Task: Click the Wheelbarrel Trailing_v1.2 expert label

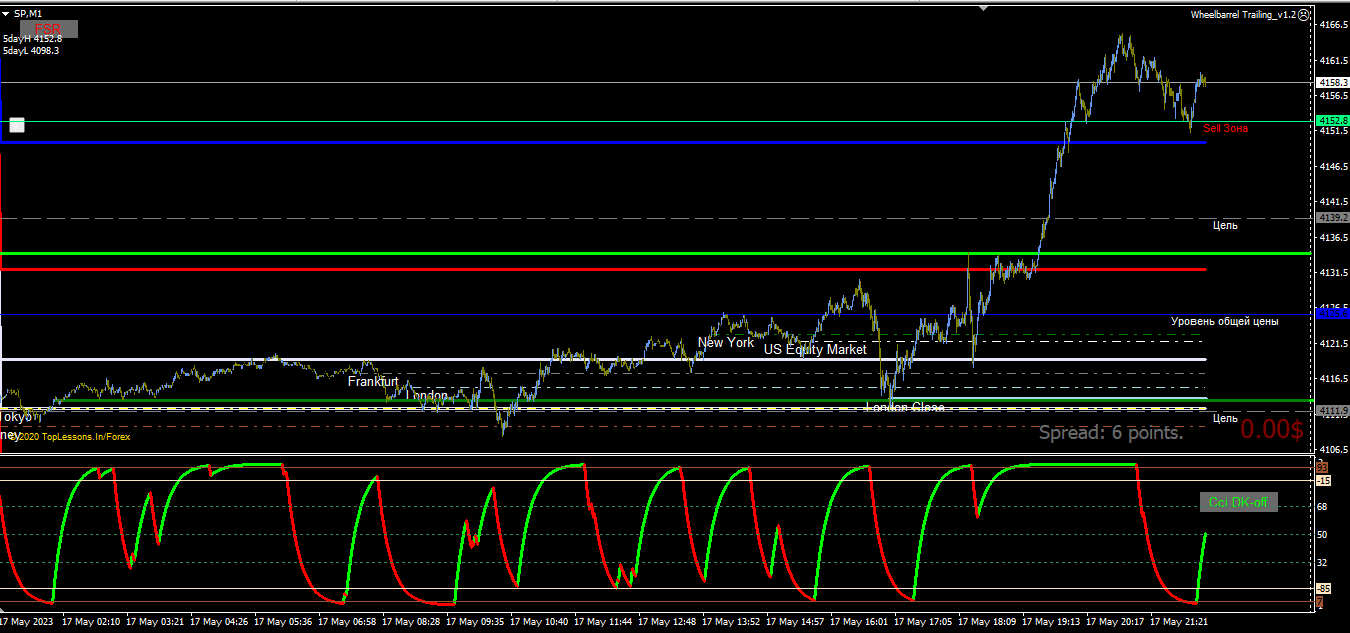Action: click(x=1243, y=15)
